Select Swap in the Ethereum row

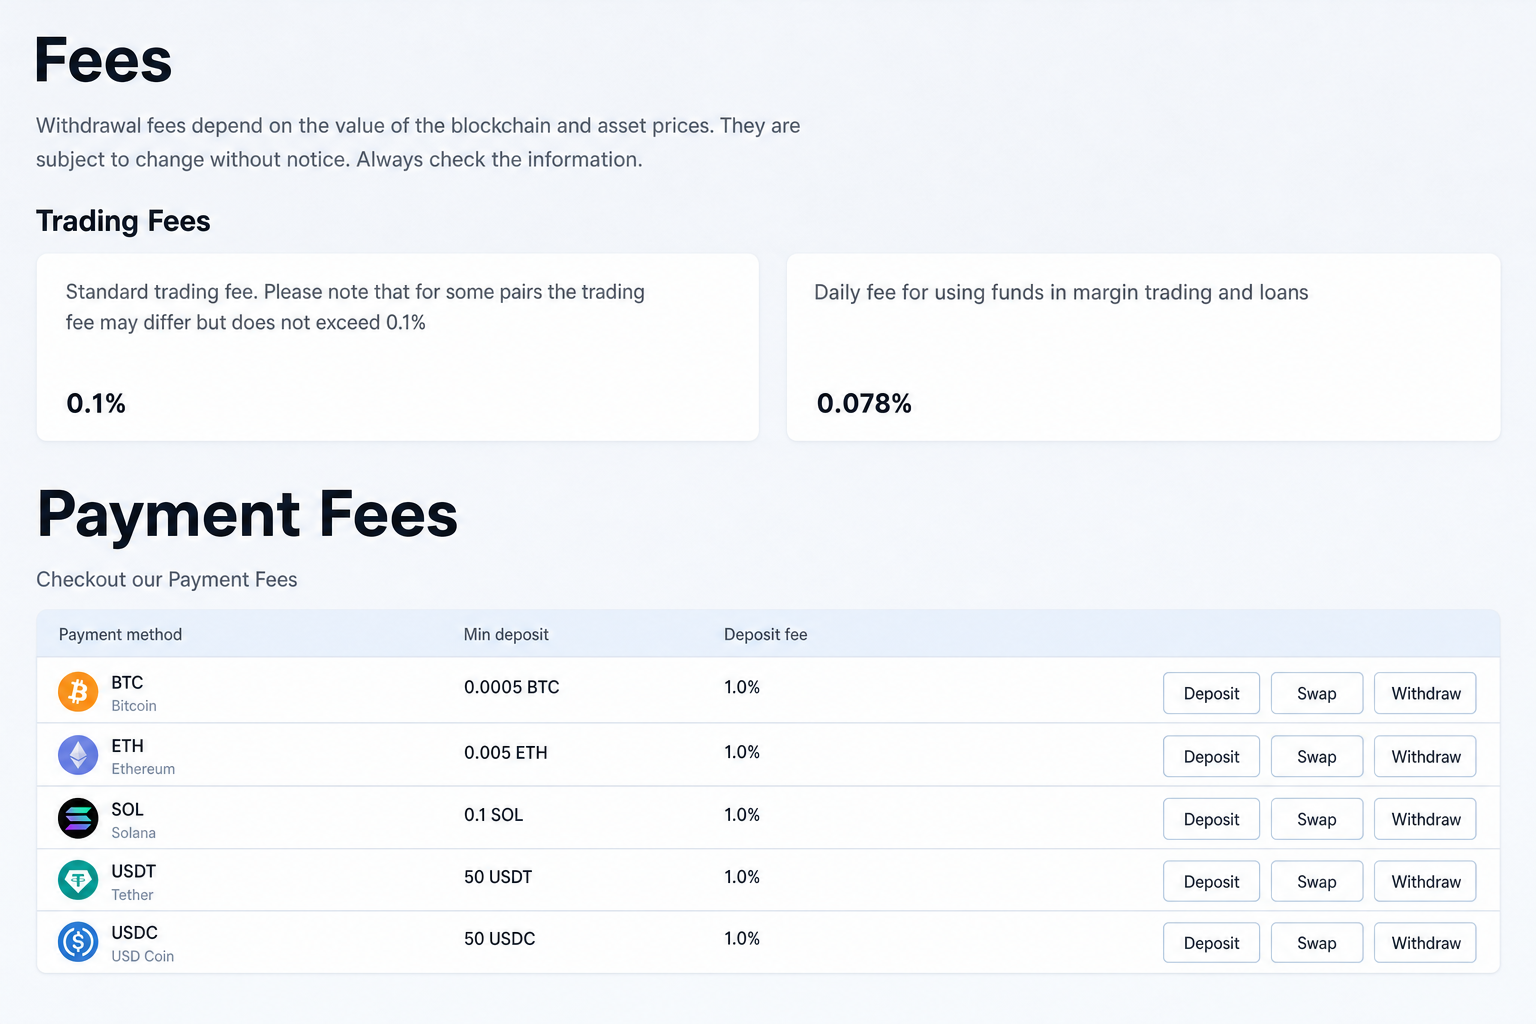(1317, 756)
